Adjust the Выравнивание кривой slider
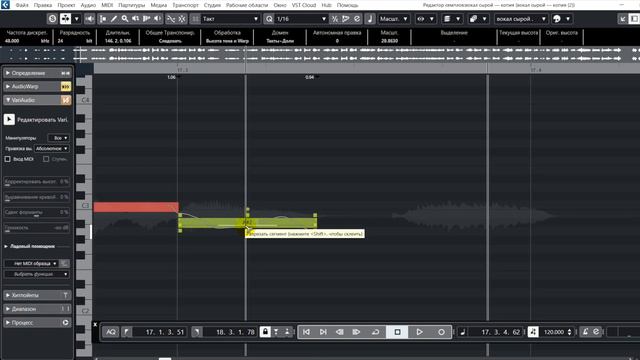This screenshot has height=360, width=640. [37, 198]
